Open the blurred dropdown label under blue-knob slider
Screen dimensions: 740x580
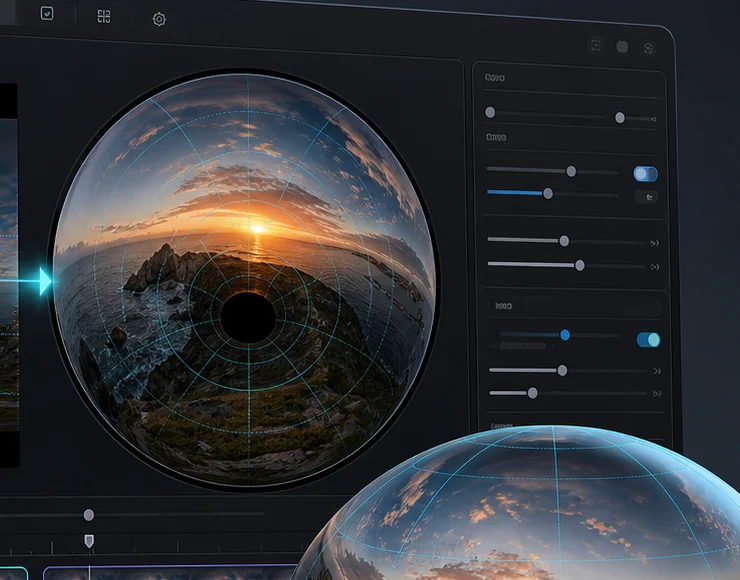pyautogui.click(x=524, y=346)
